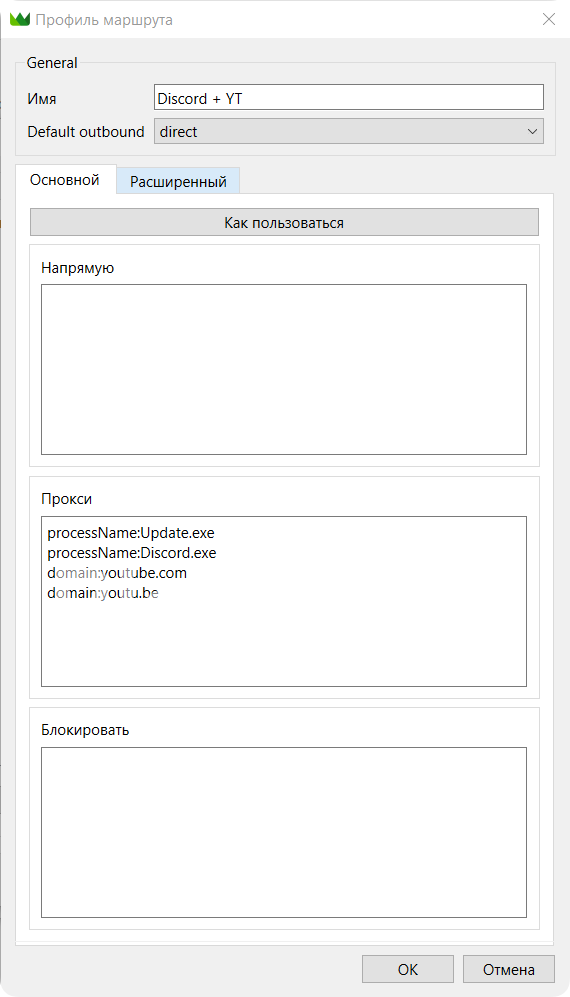This screenshot has width=570, height=997.
Task: Click the General group heading
Action: pos(52,63)
